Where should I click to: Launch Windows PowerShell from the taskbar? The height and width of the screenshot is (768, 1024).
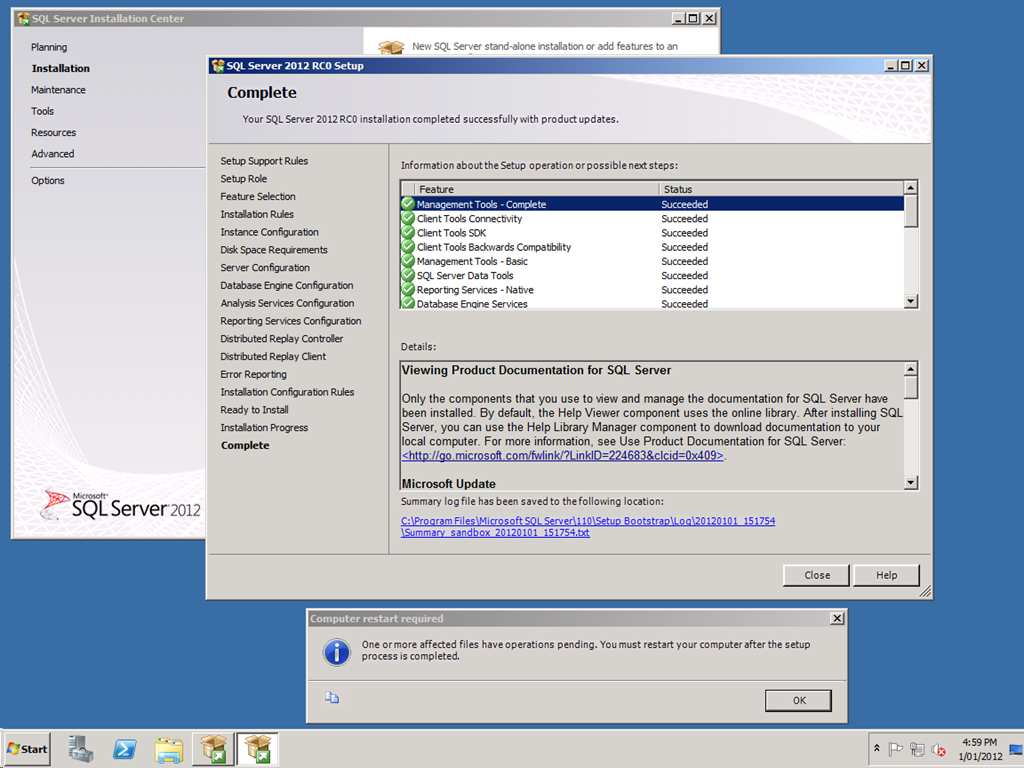pos(124,748)
